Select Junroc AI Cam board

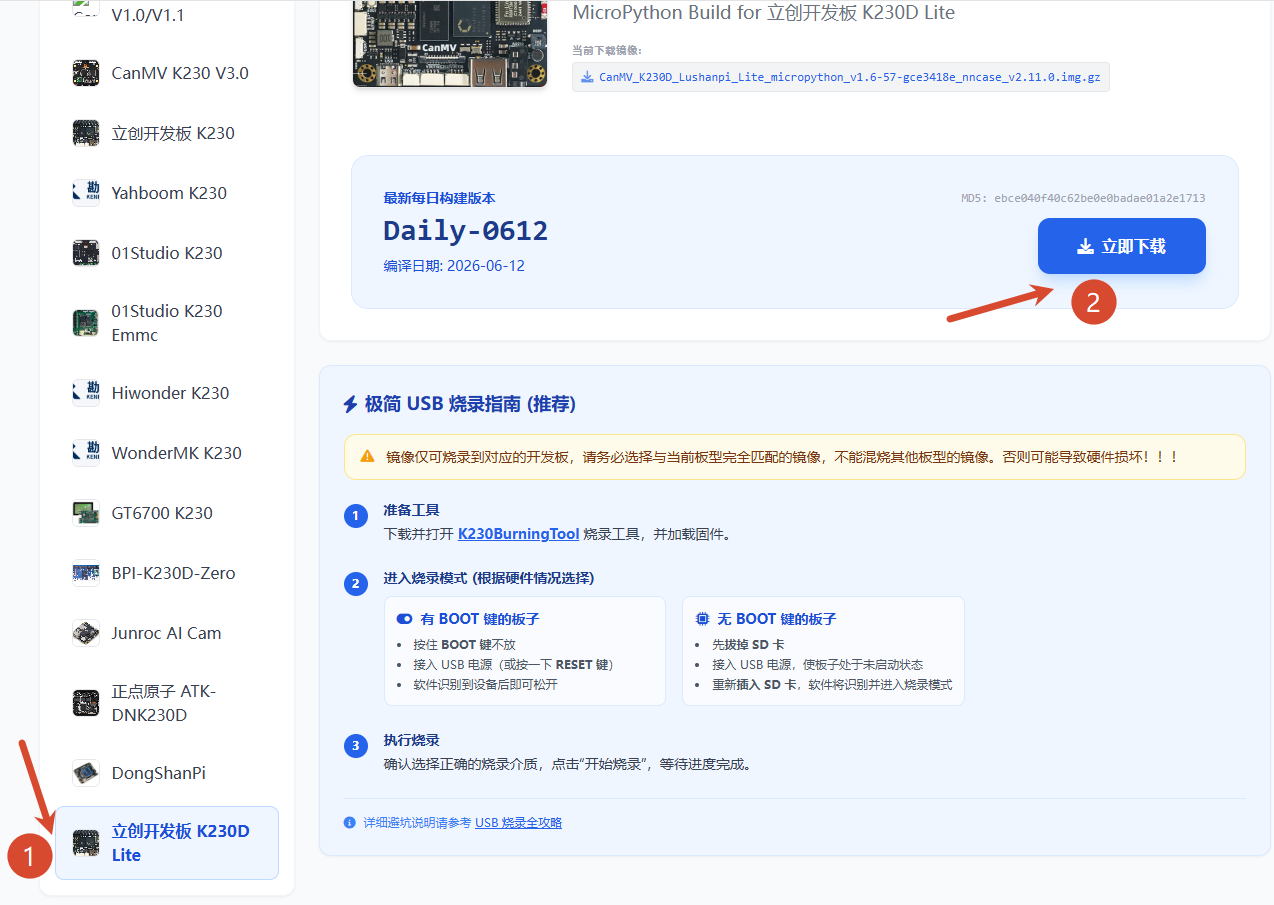coord(167,633)
